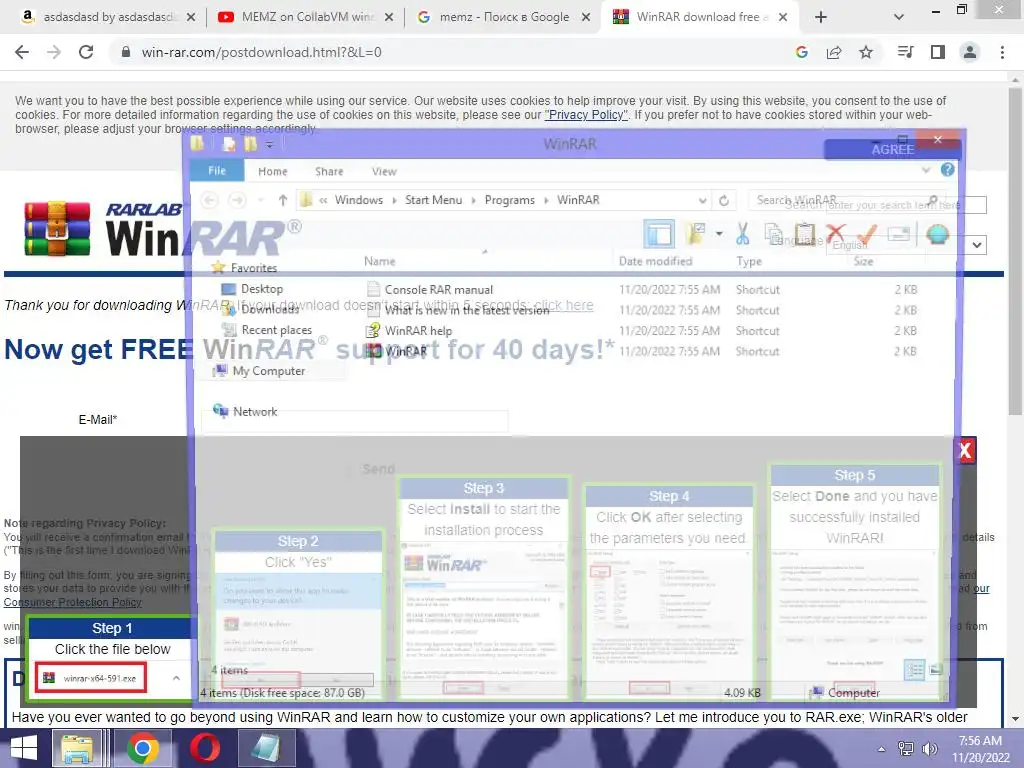1024x768 pixels.
Task: Click the Google icon in address bar
Action: pyautogui.click(x=802, y=52)
